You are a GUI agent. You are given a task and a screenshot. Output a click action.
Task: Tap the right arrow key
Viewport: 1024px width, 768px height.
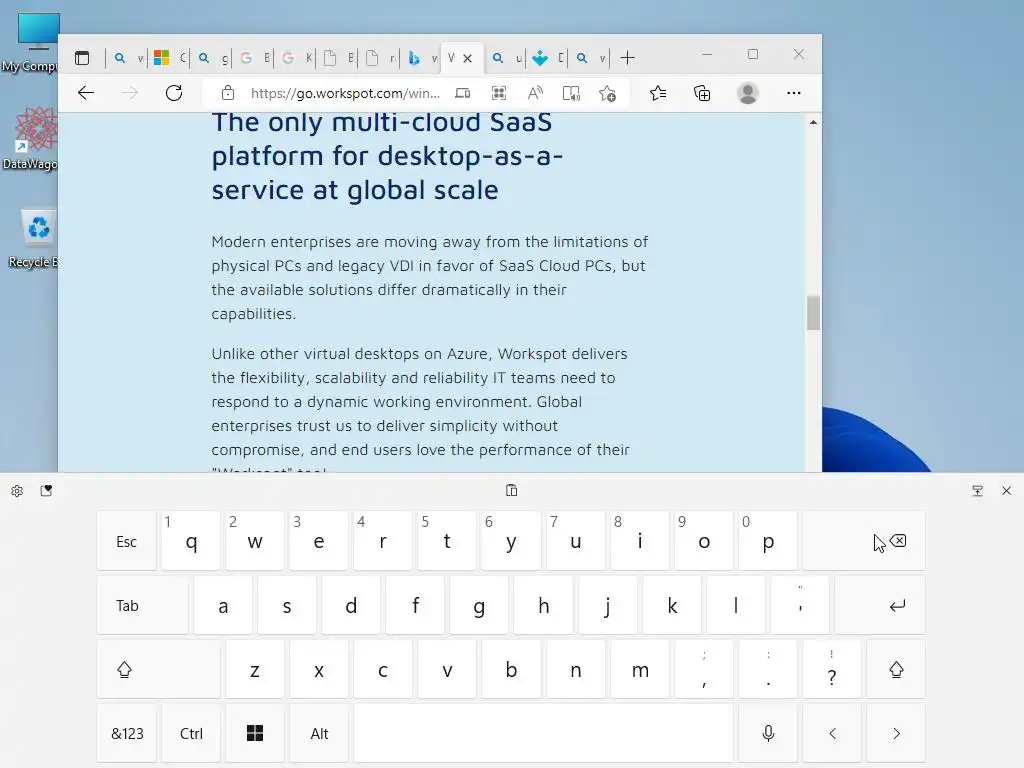[896, 733]
